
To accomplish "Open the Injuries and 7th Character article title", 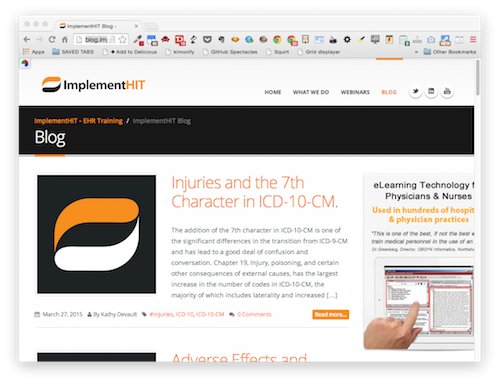I will click(255, 192).
